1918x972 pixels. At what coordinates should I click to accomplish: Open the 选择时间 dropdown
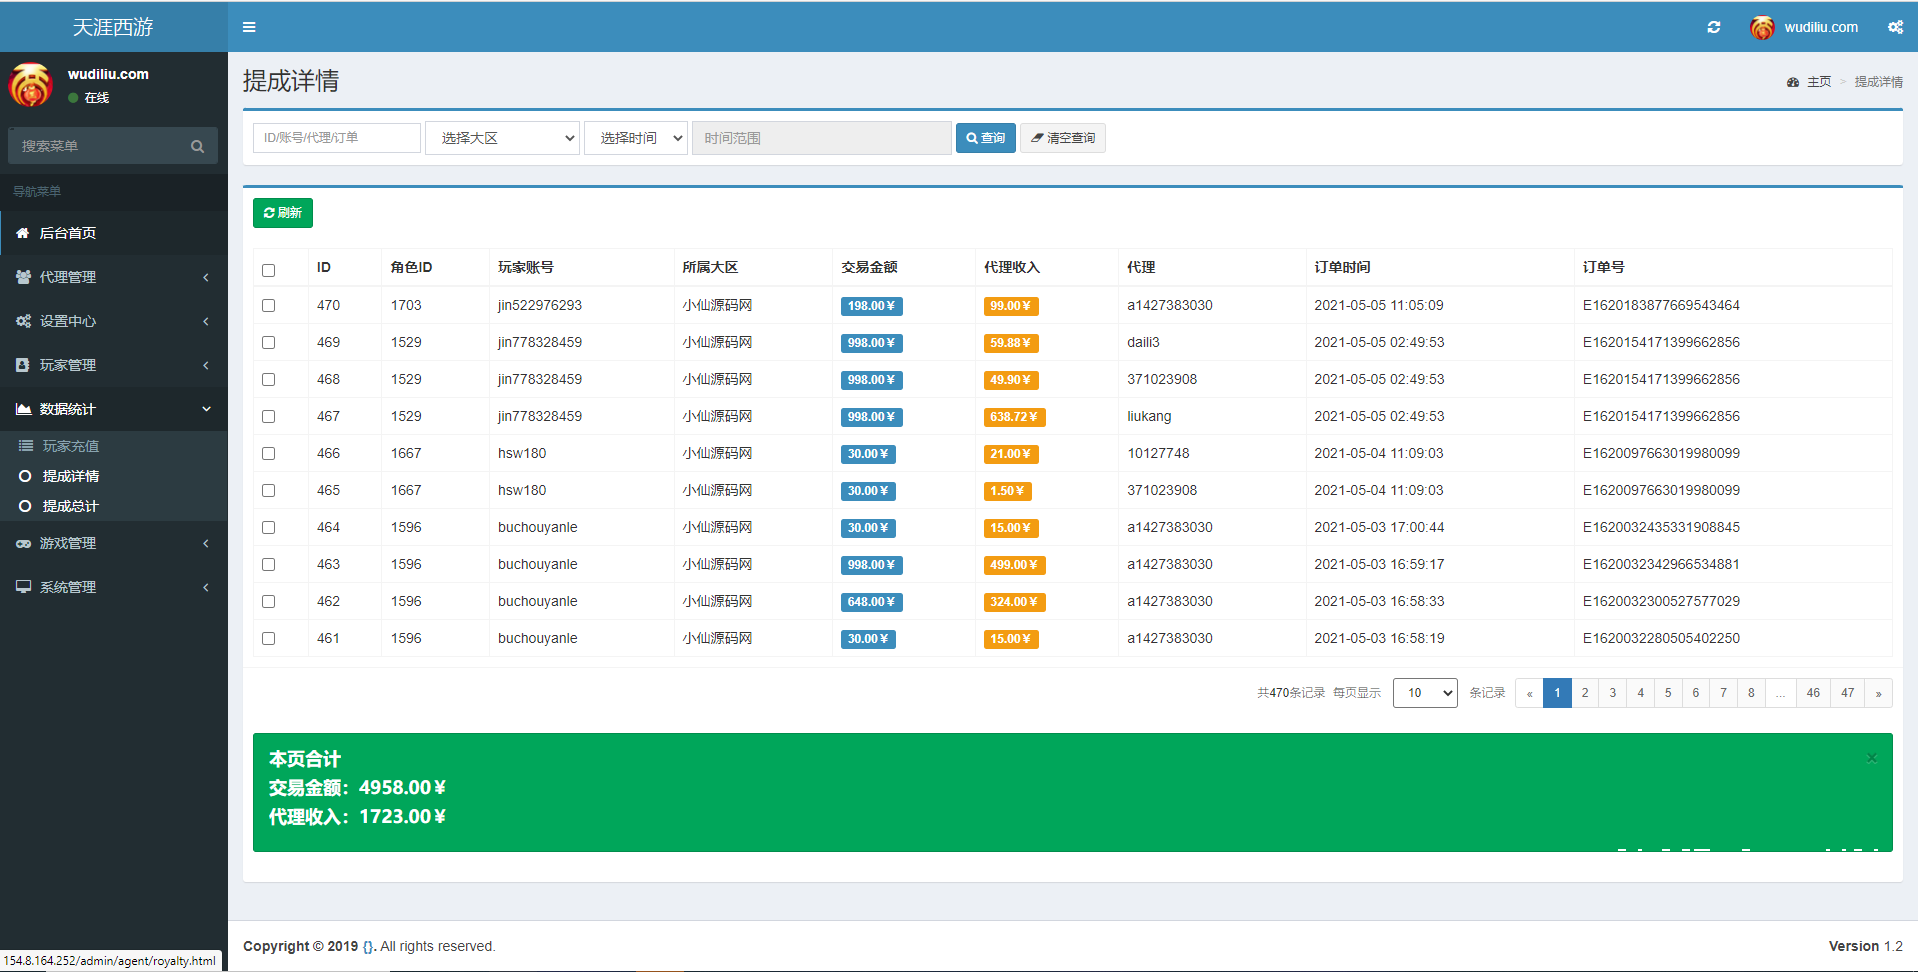tap(636, 138)
